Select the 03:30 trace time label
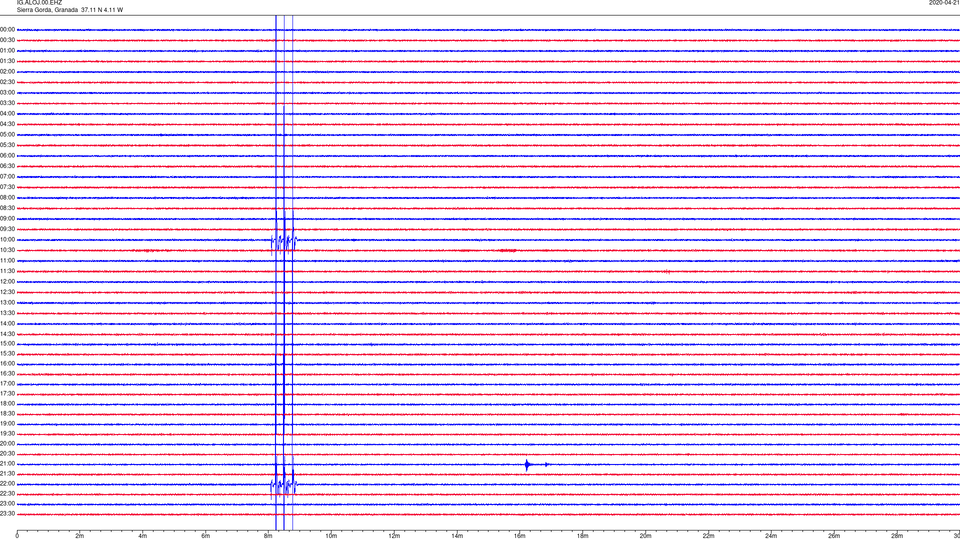Viewport: 960px width, 540px height. point(7,103)
